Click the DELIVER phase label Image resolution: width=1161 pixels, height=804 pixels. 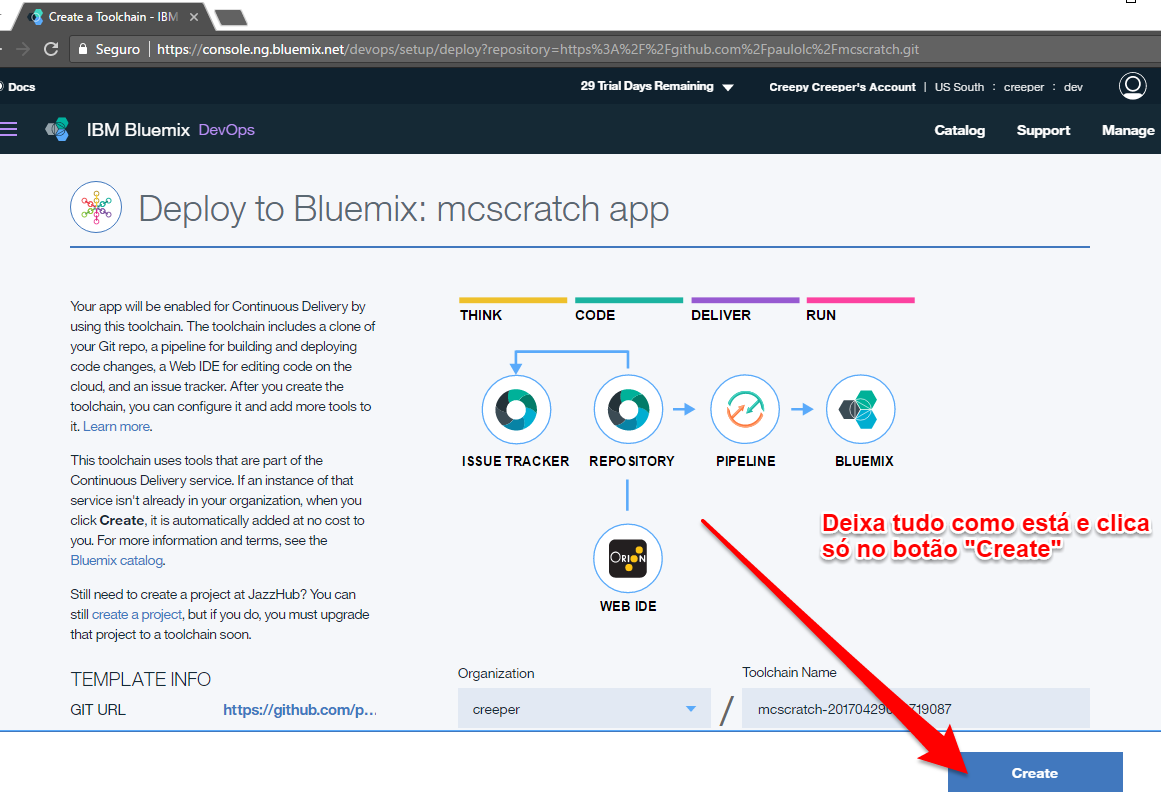click(720, 315)
